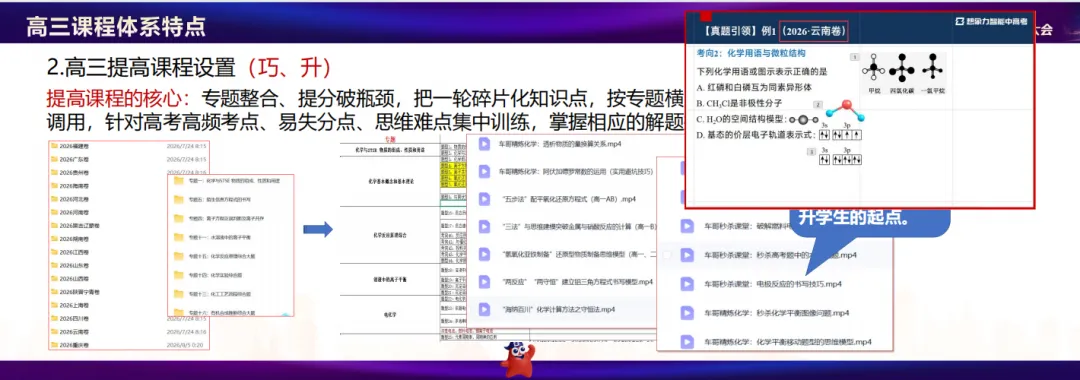The width and height of the screenshot is (1080, 380).
Task: Select the 专题十三 folder name
Action: (x=221, y=295)
